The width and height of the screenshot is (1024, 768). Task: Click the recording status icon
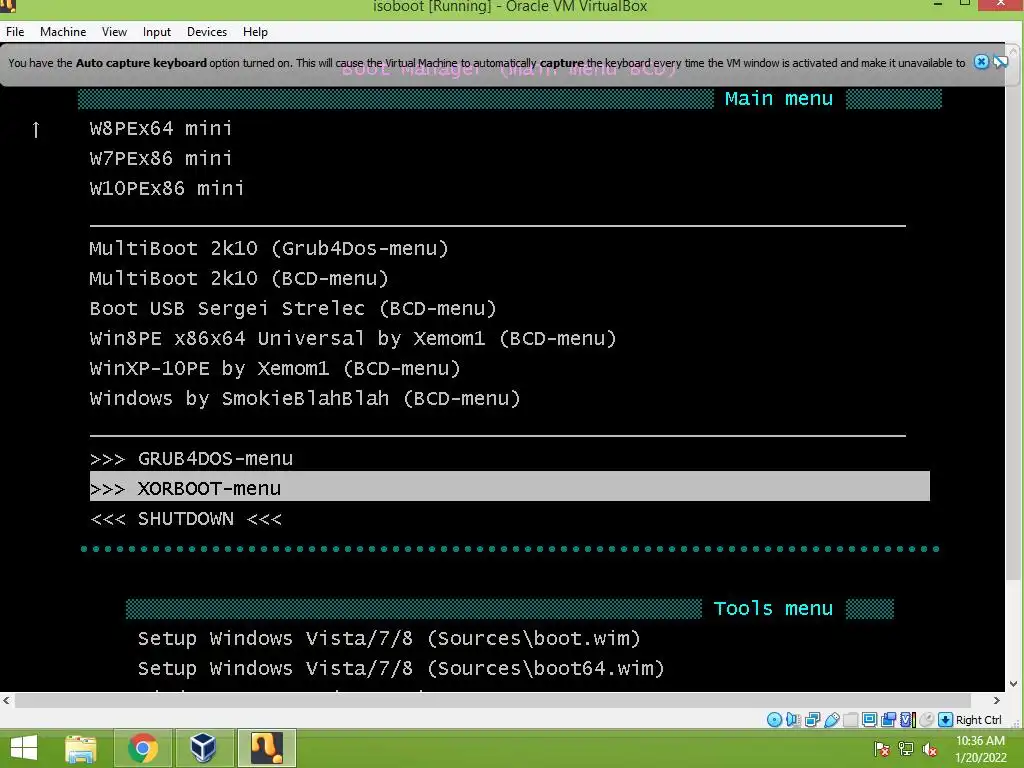coord(888,720)
